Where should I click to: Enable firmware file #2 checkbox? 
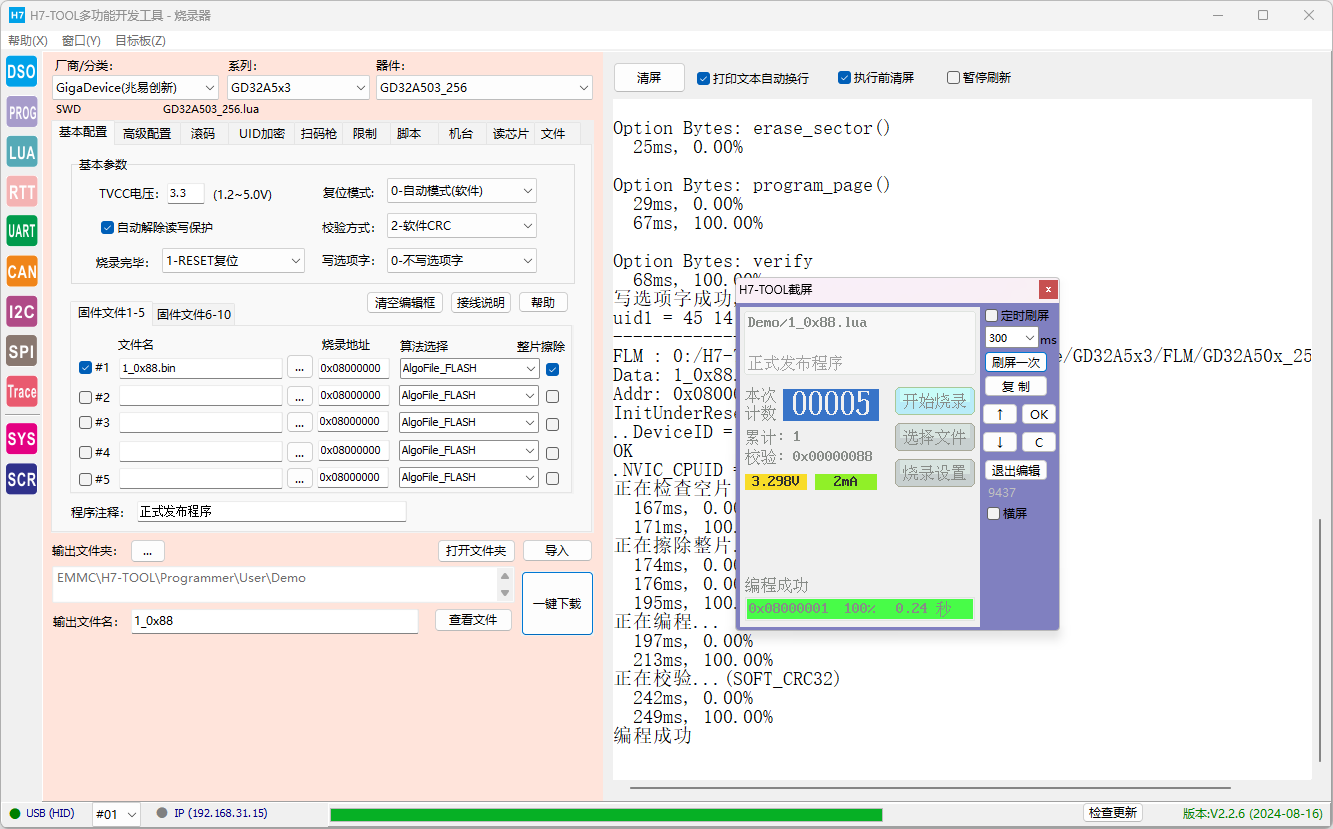pos(85,396)
